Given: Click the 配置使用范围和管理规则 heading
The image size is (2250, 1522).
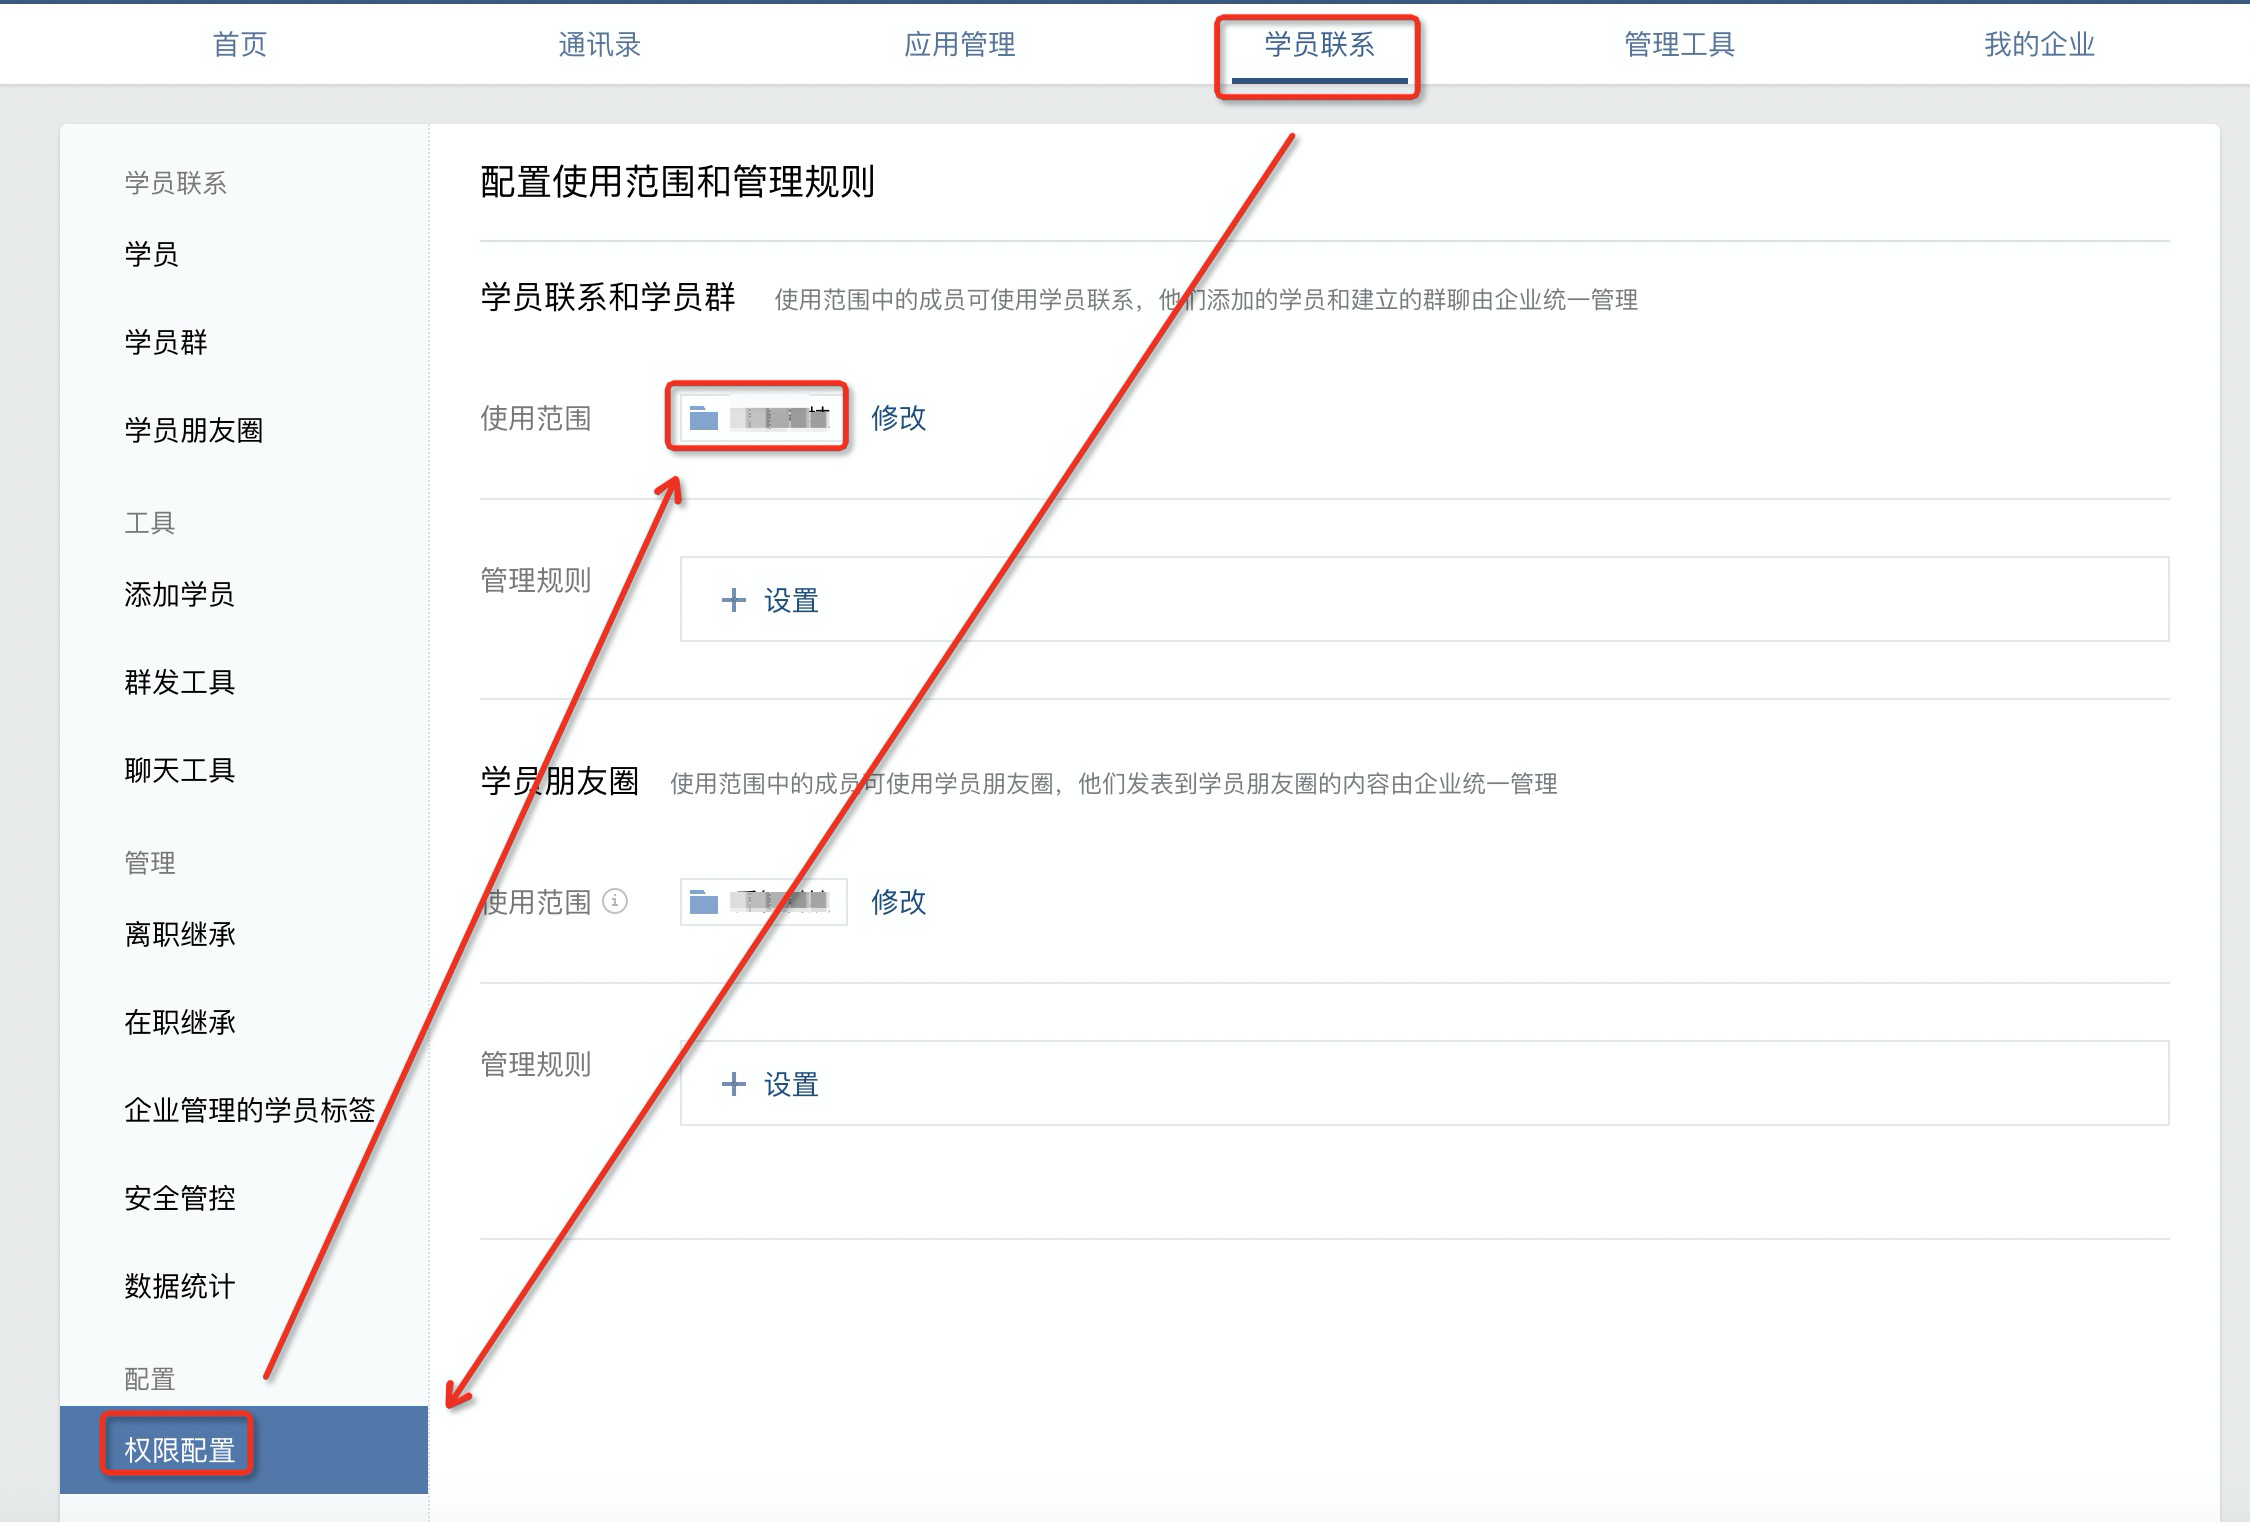Looking at the screenshot, I should coord(678,182).
